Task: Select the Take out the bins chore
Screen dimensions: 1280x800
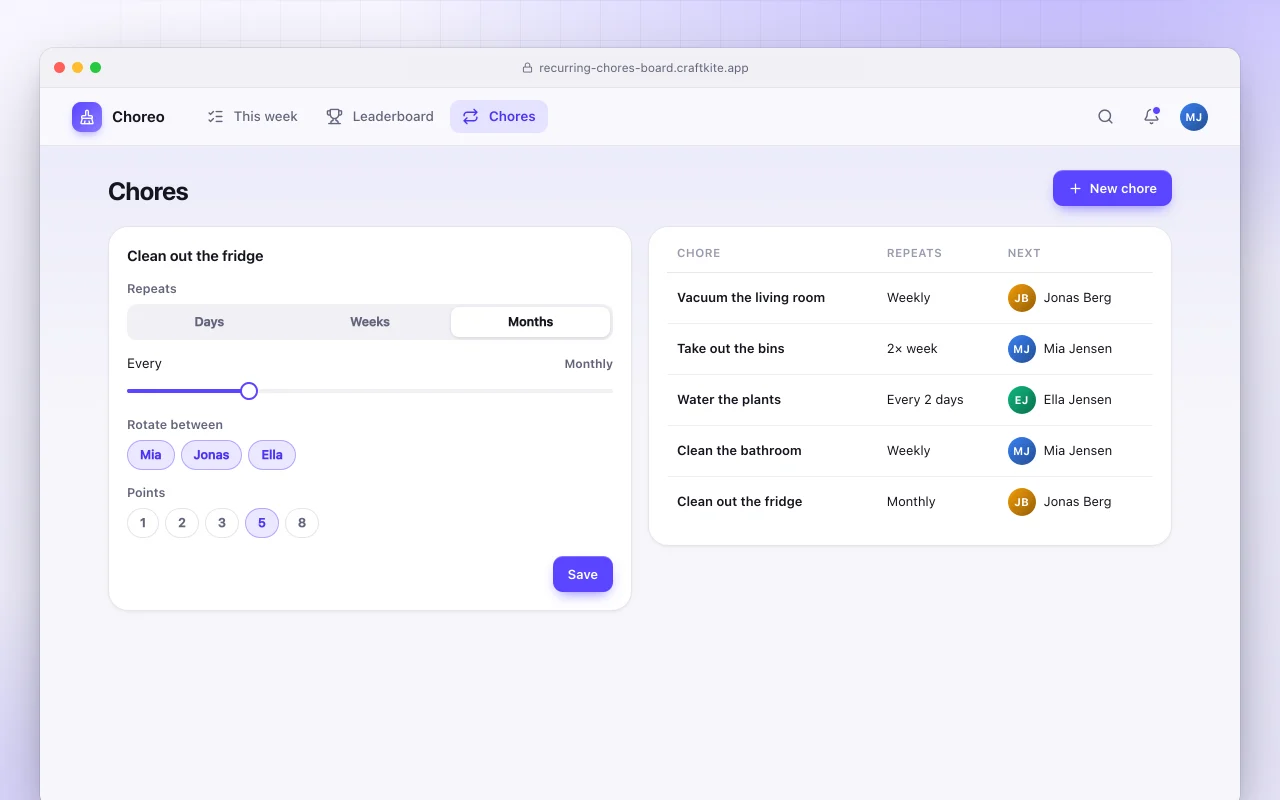Action: tap(731, 349)
